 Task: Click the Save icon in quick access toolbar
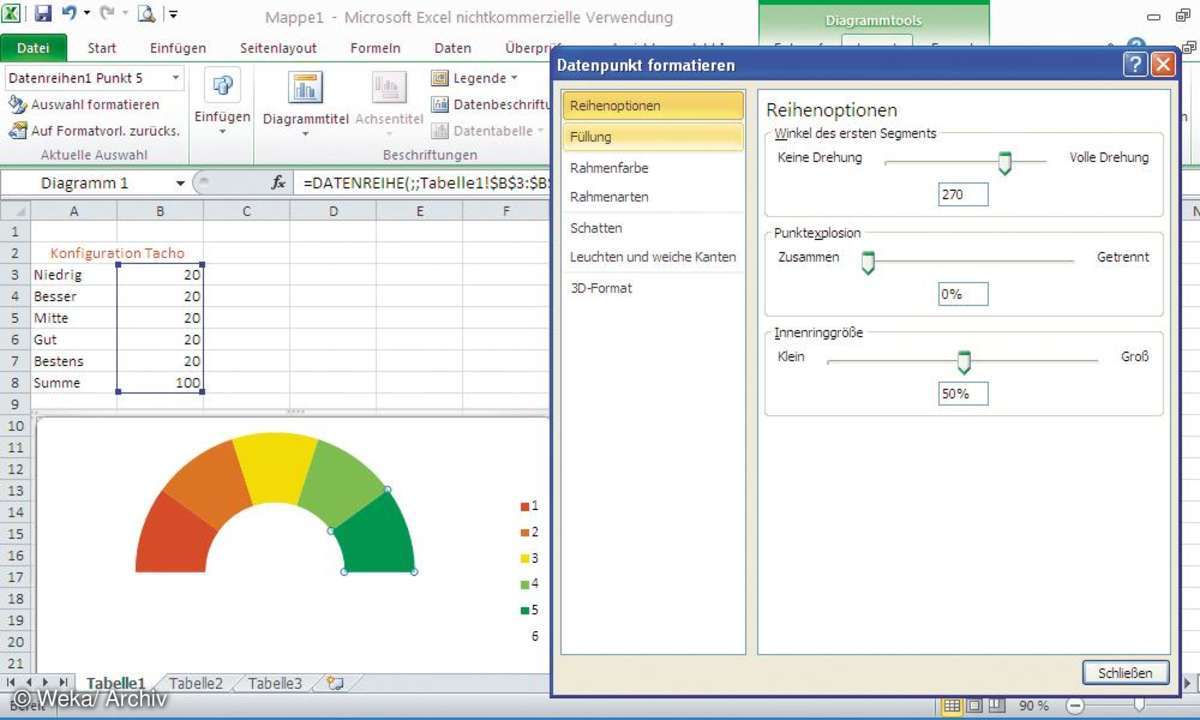click(x=43, y=14)
